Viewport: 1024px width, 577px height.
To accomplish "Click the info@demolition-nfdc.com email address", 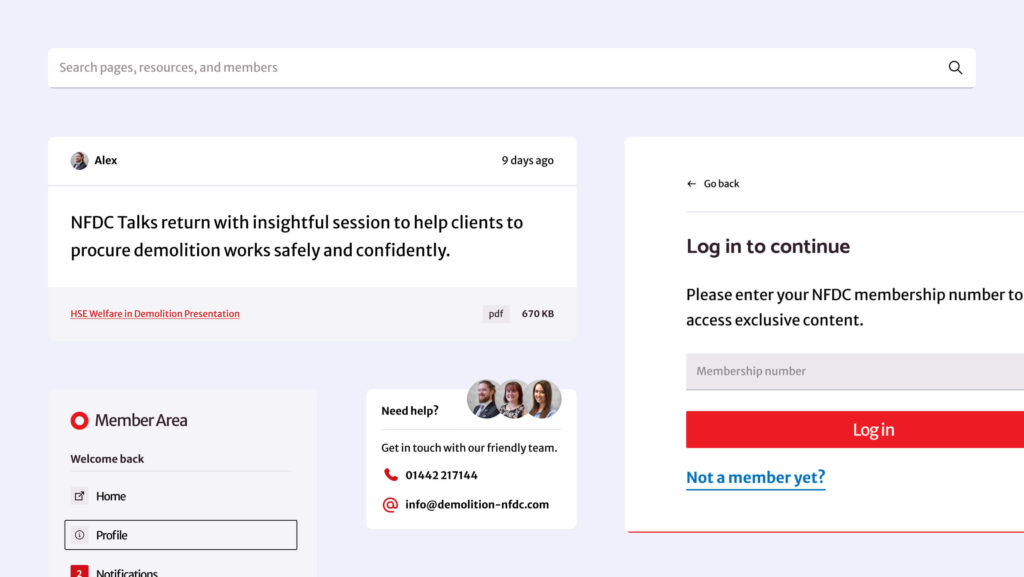I will coord(477,505).
